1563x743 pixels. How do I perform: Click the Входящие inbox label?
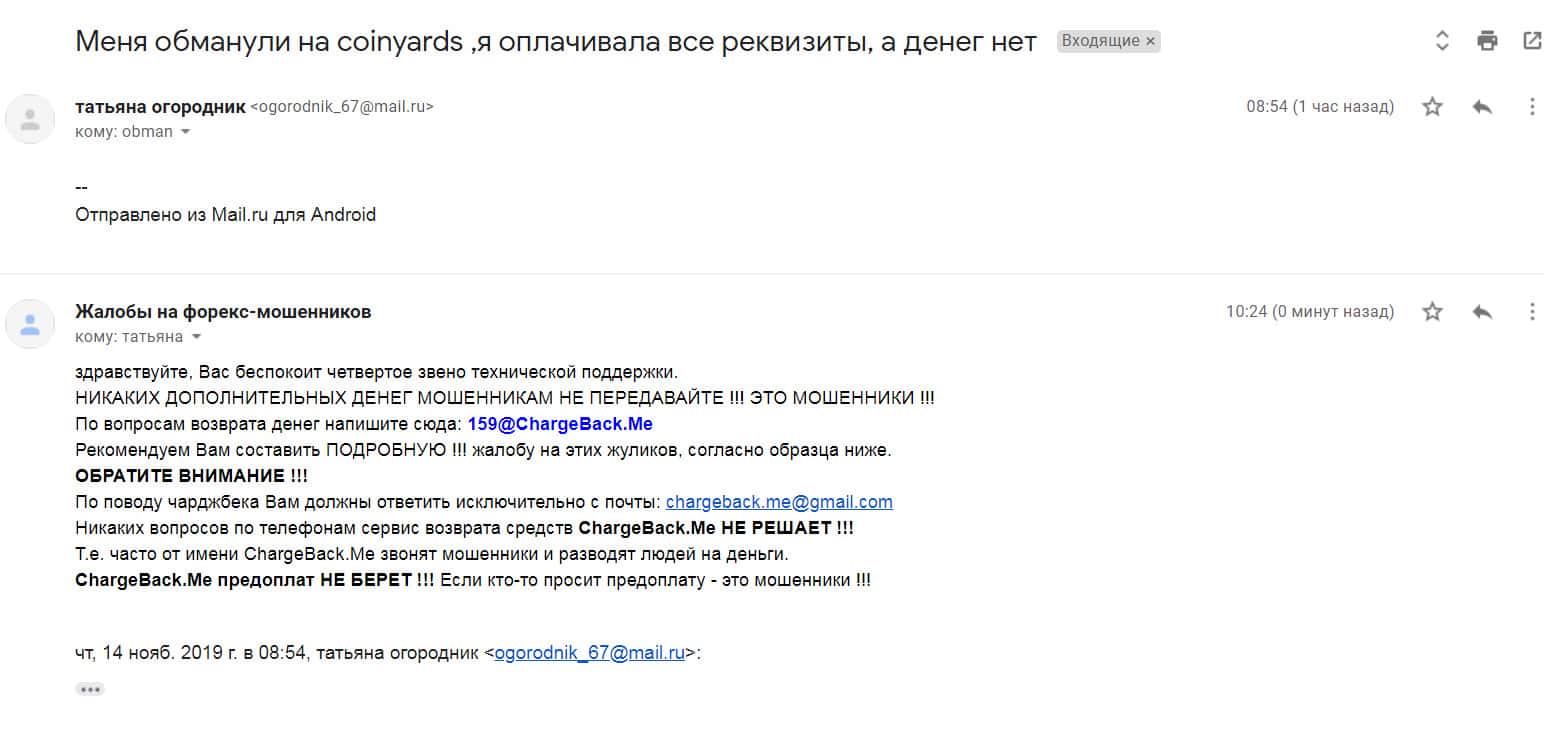click(1100, 41)
